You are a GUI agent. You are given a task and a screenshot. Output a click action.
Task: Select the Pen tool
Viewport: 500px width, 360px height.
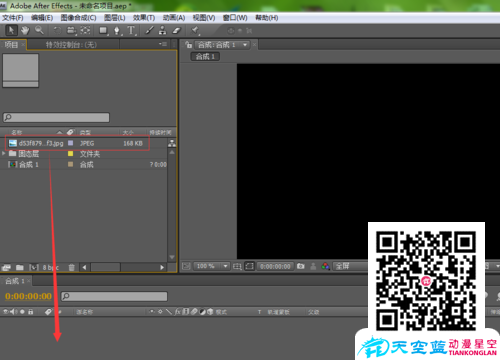[117, 31]
